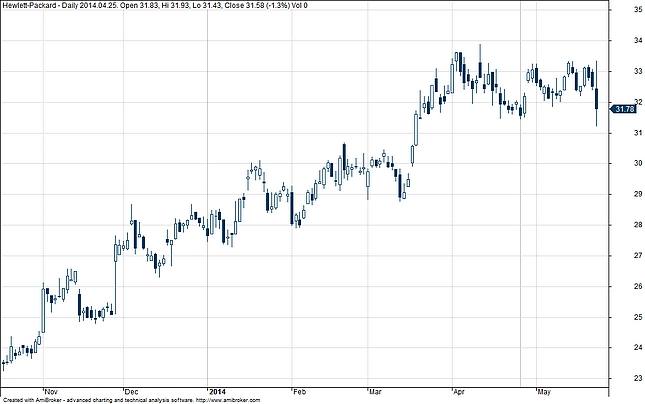Click the 30 price axis label
Screen dimensions: 645x404
pos(638,164)
